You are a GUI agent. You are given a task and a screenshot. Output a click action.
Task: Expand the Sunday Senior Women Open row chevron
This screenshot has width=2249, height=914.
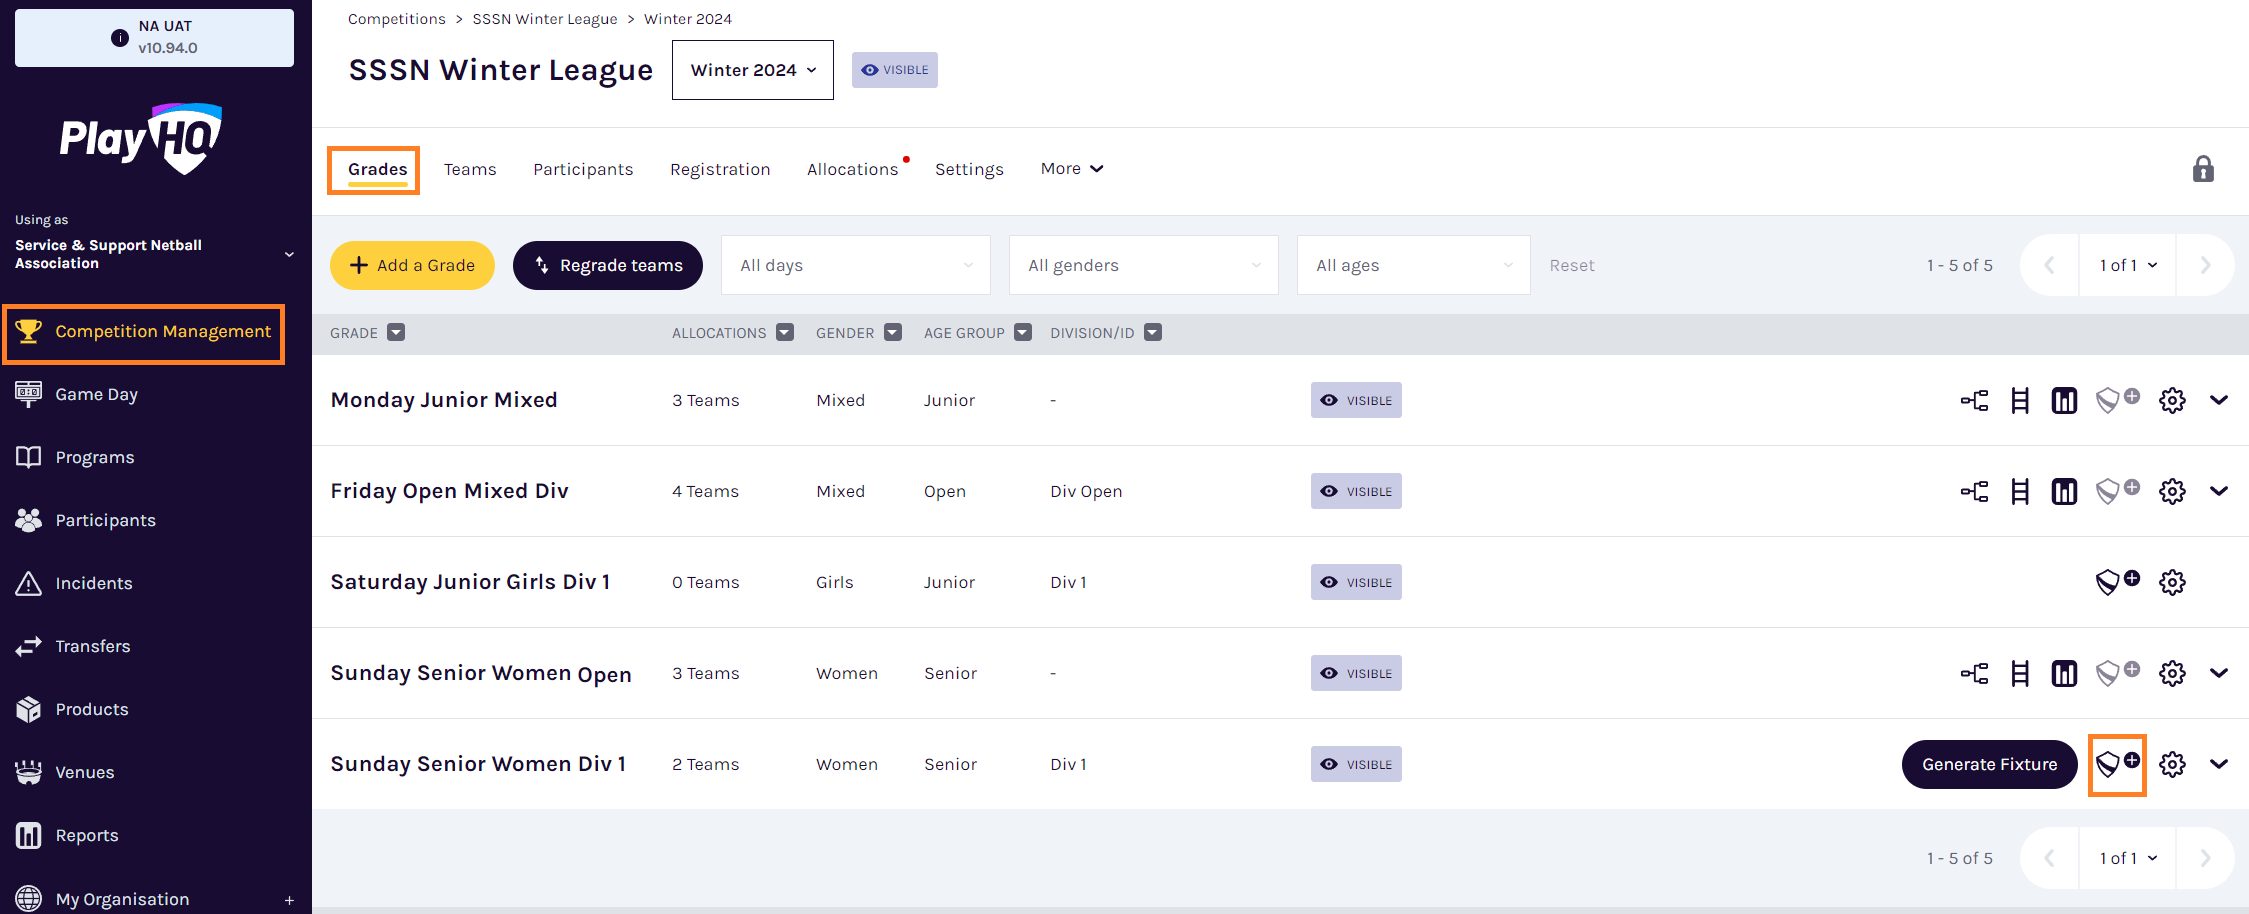click(x=2219, y=674)
